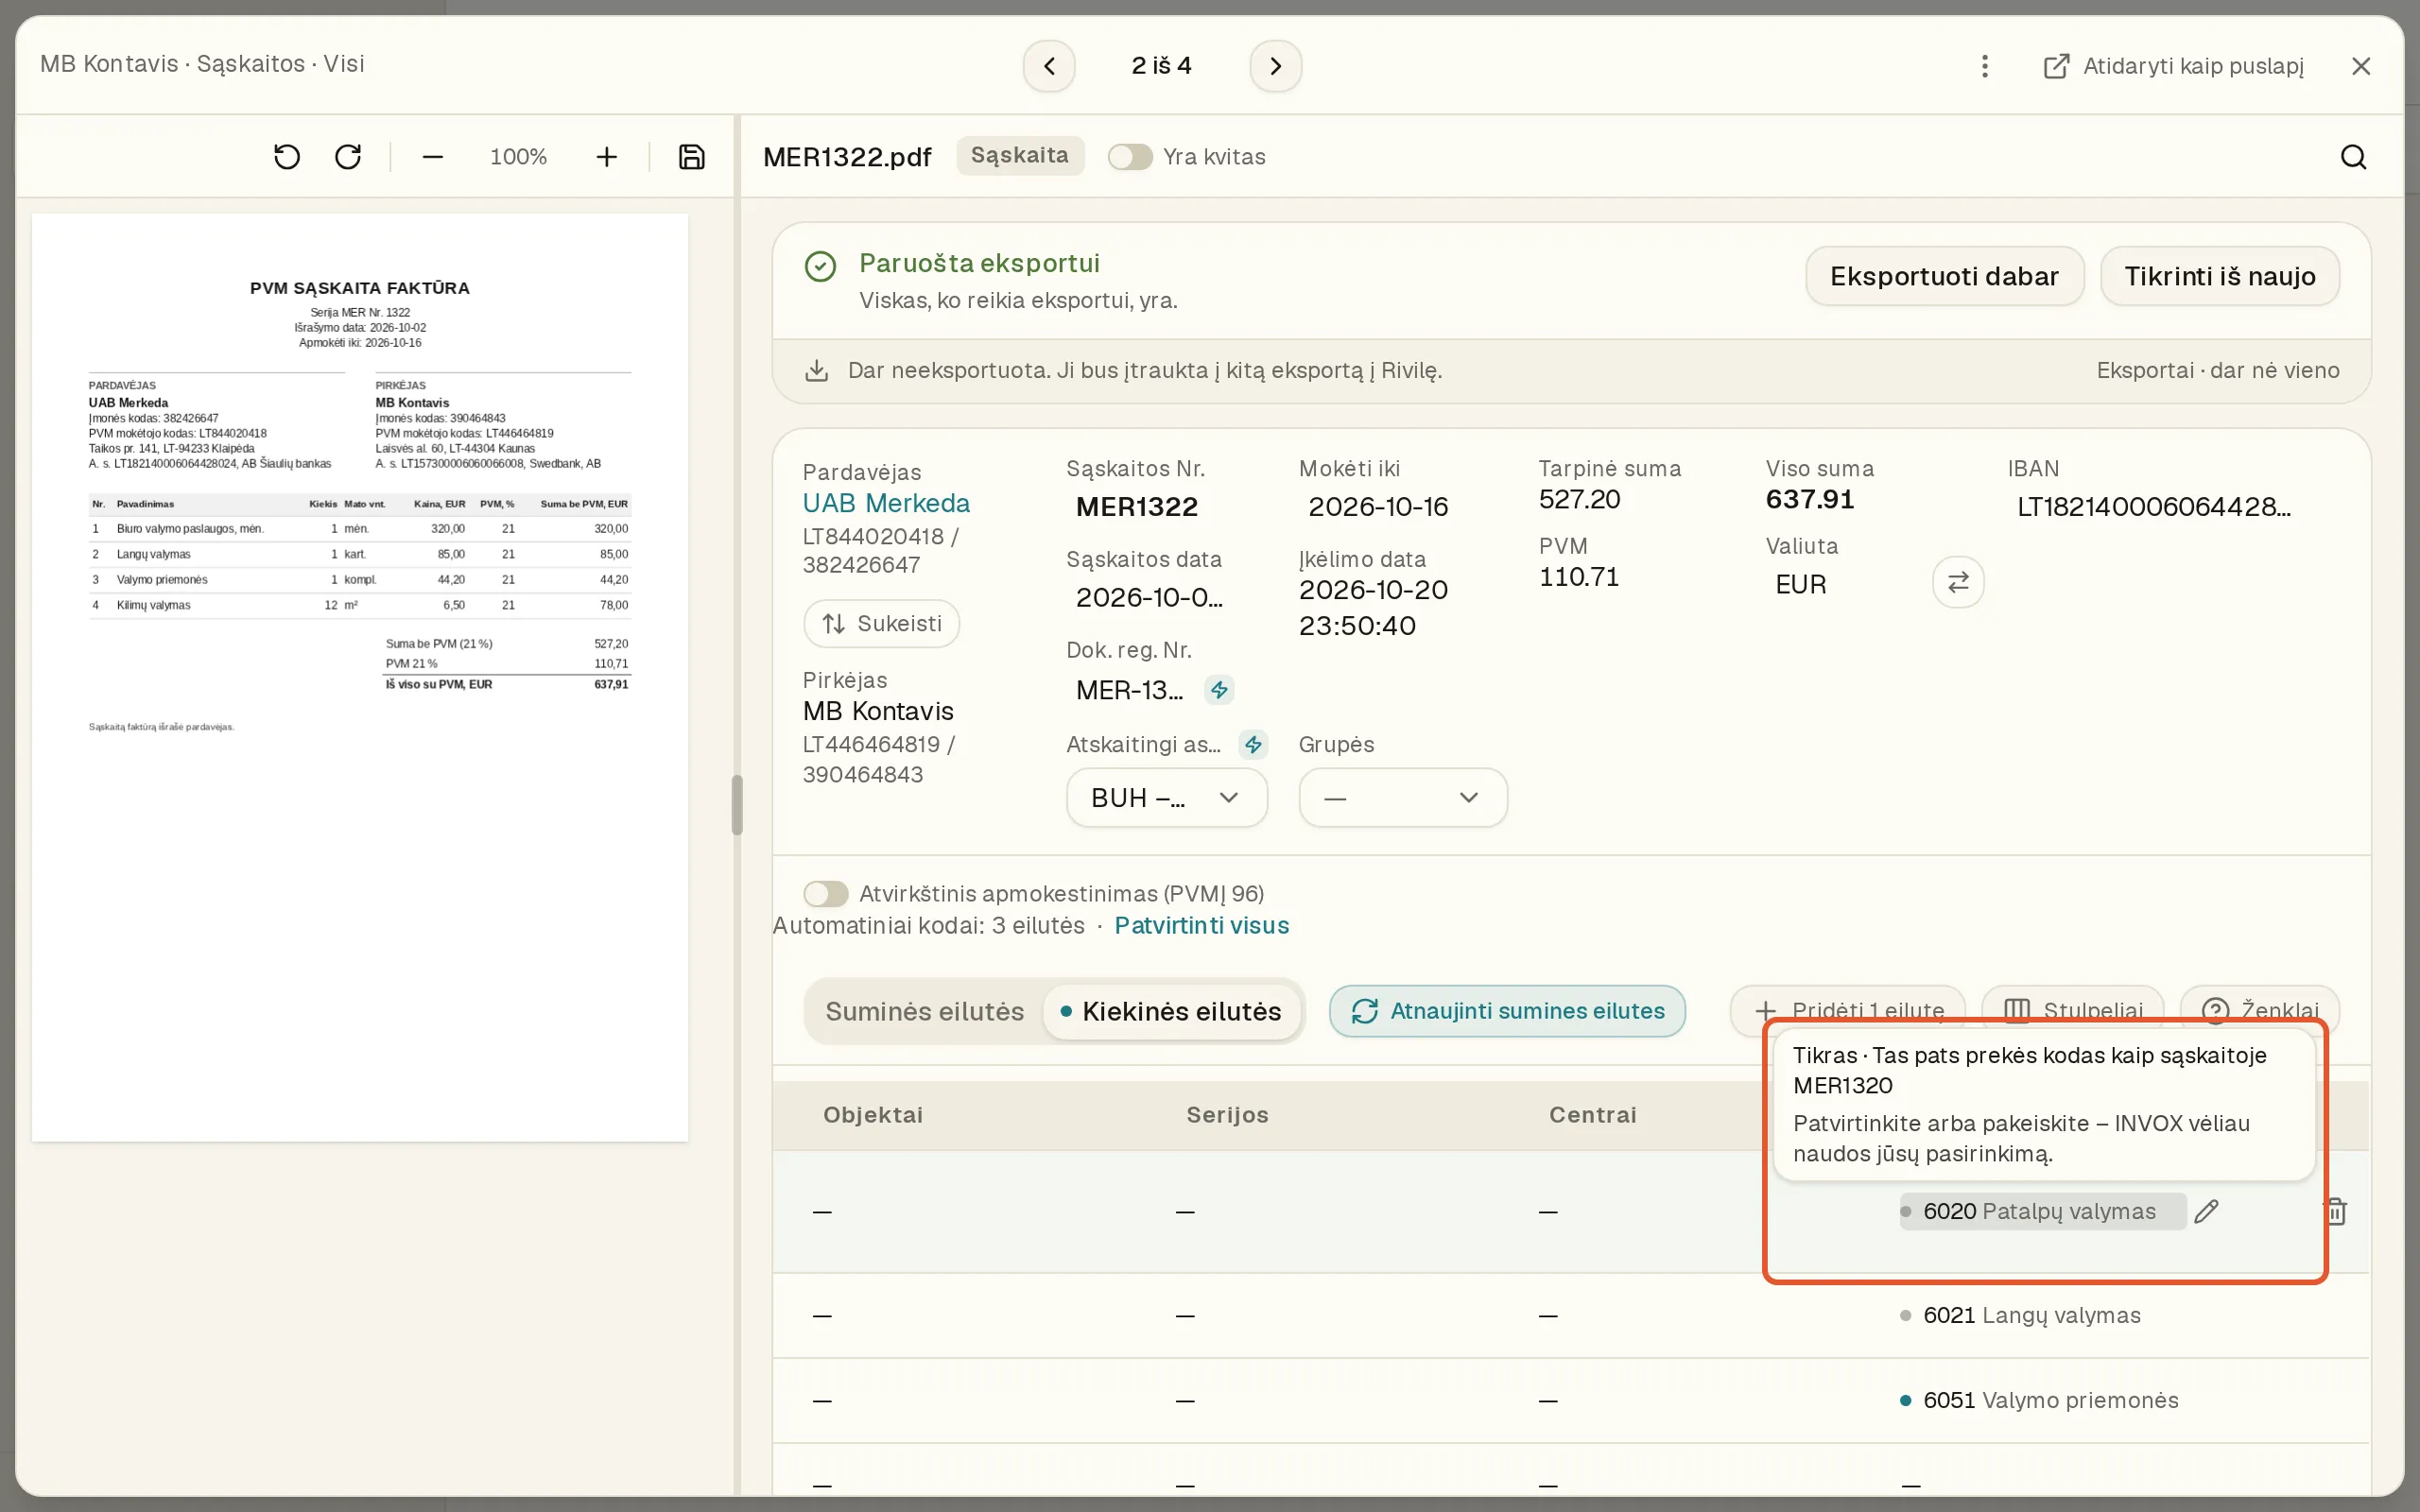Close the invoice panel

(x=2361, y=66)
